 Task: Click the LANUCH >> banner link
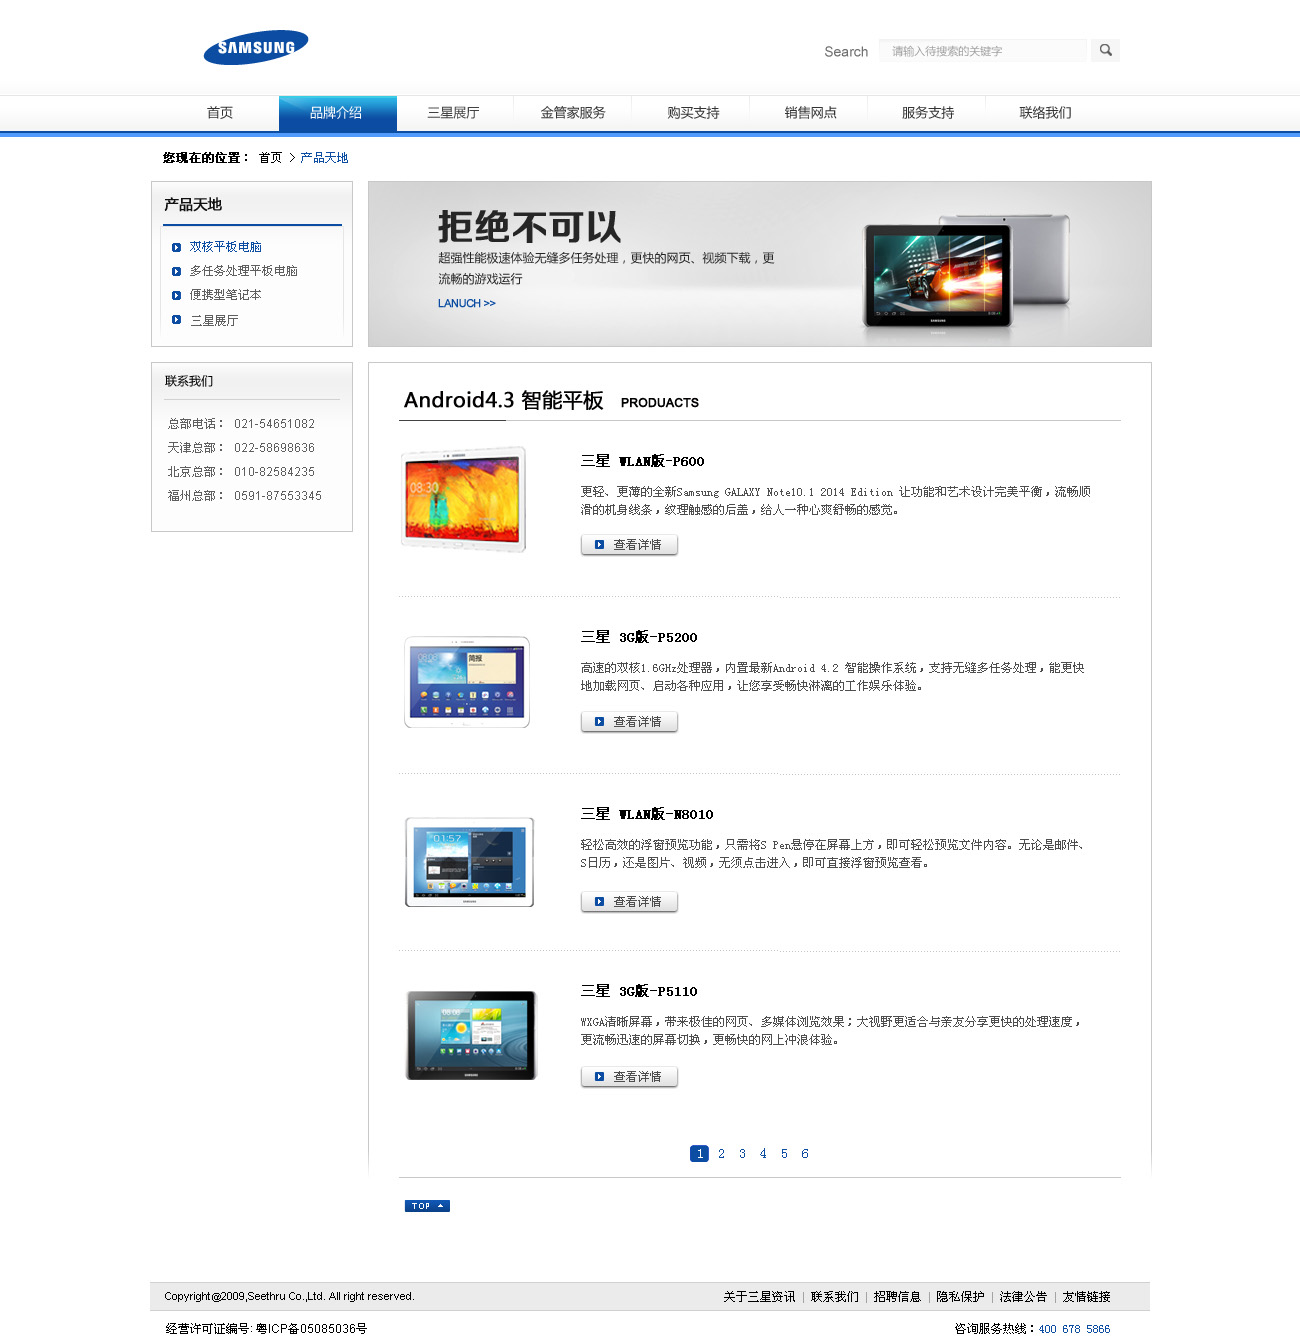(x=467, y=303)
